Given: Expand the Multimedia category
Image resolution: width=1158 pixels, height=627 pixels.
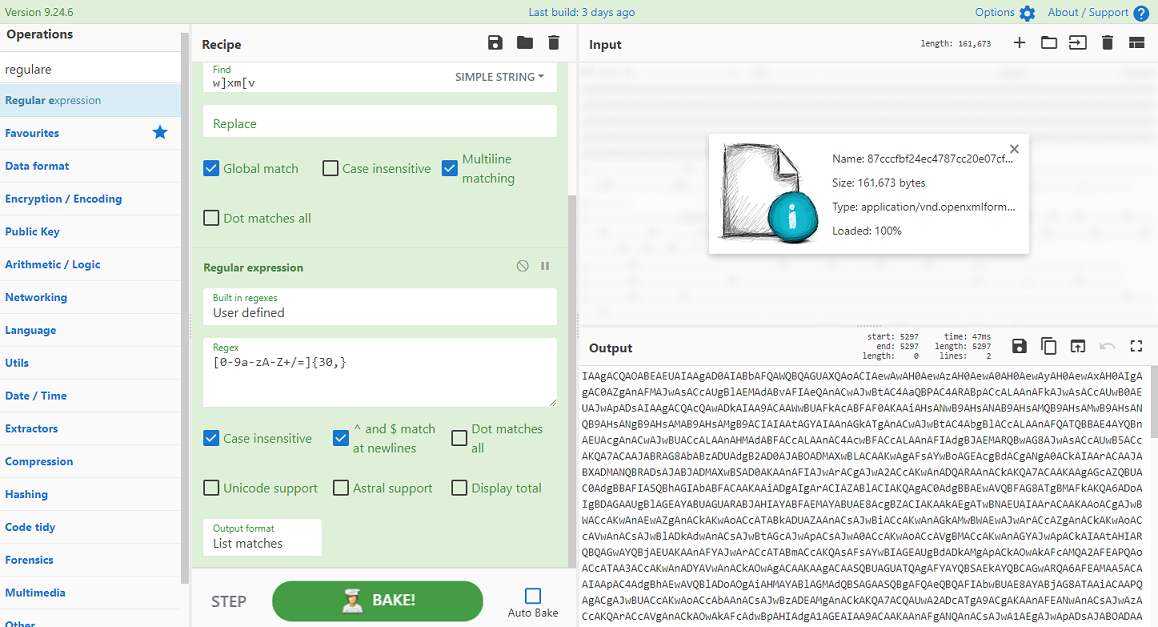Looking at the screenshot, I should coord(90,593).
